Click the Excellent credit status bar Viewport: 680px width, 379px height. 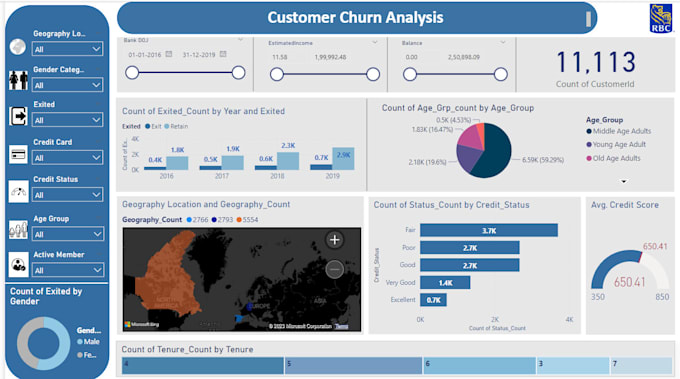(433, 300)
